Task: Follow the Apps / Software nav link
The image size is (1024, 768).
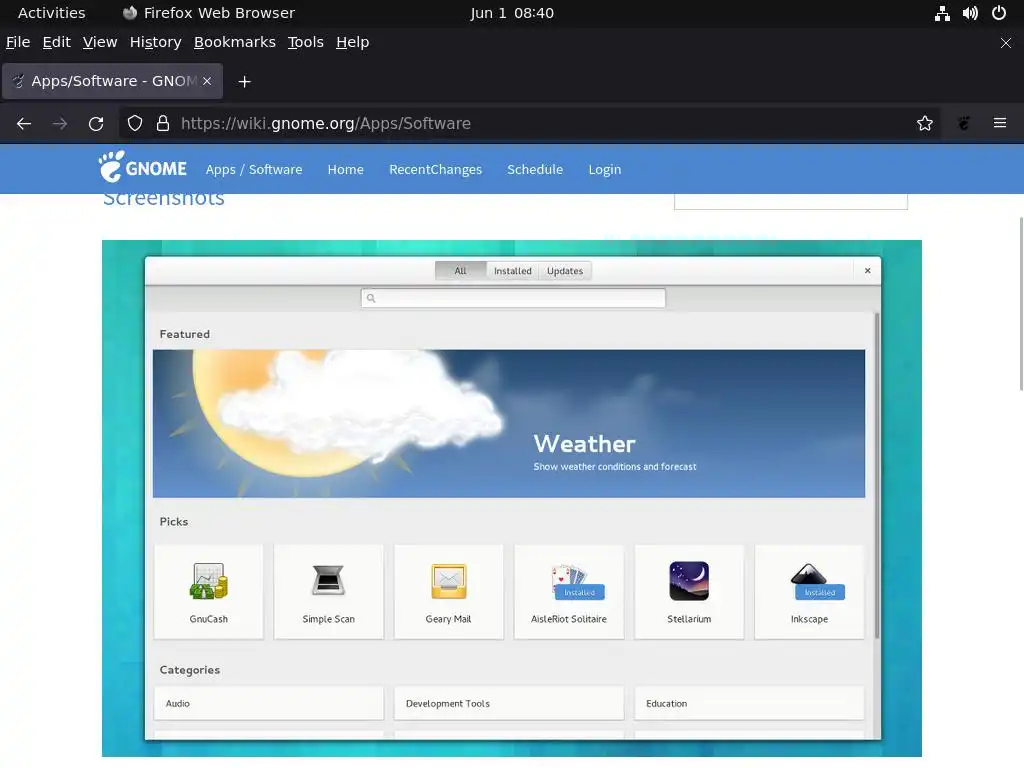Action: coord(254,170)
